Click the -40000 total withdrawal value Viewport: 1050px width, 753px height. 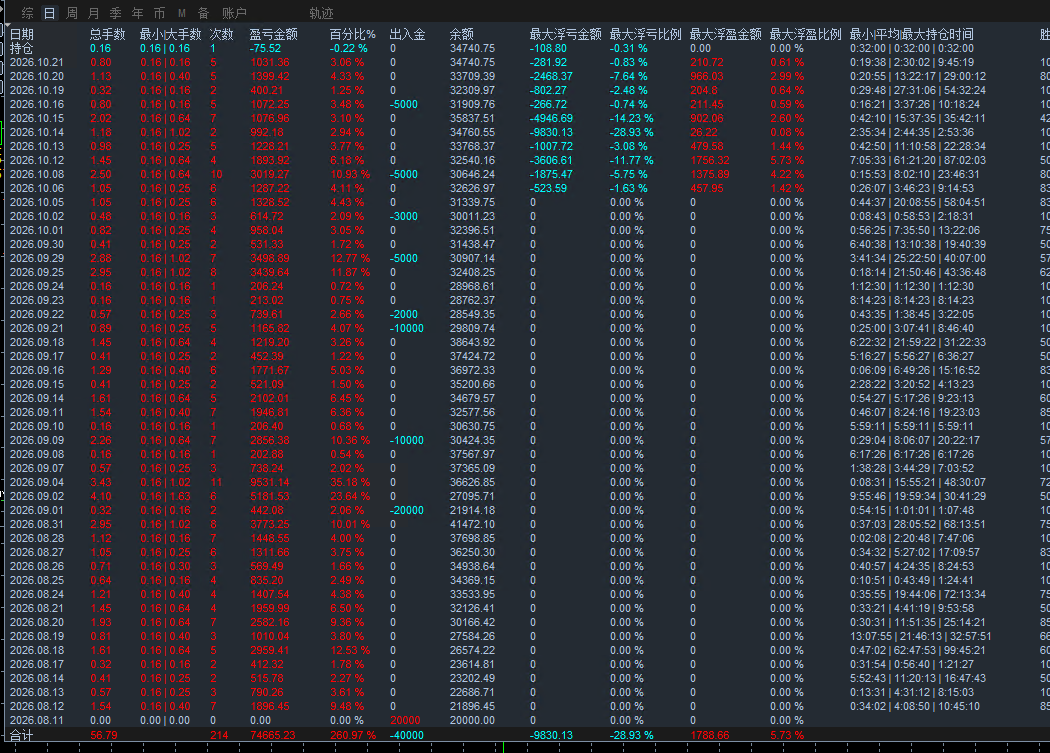point(406,735)
